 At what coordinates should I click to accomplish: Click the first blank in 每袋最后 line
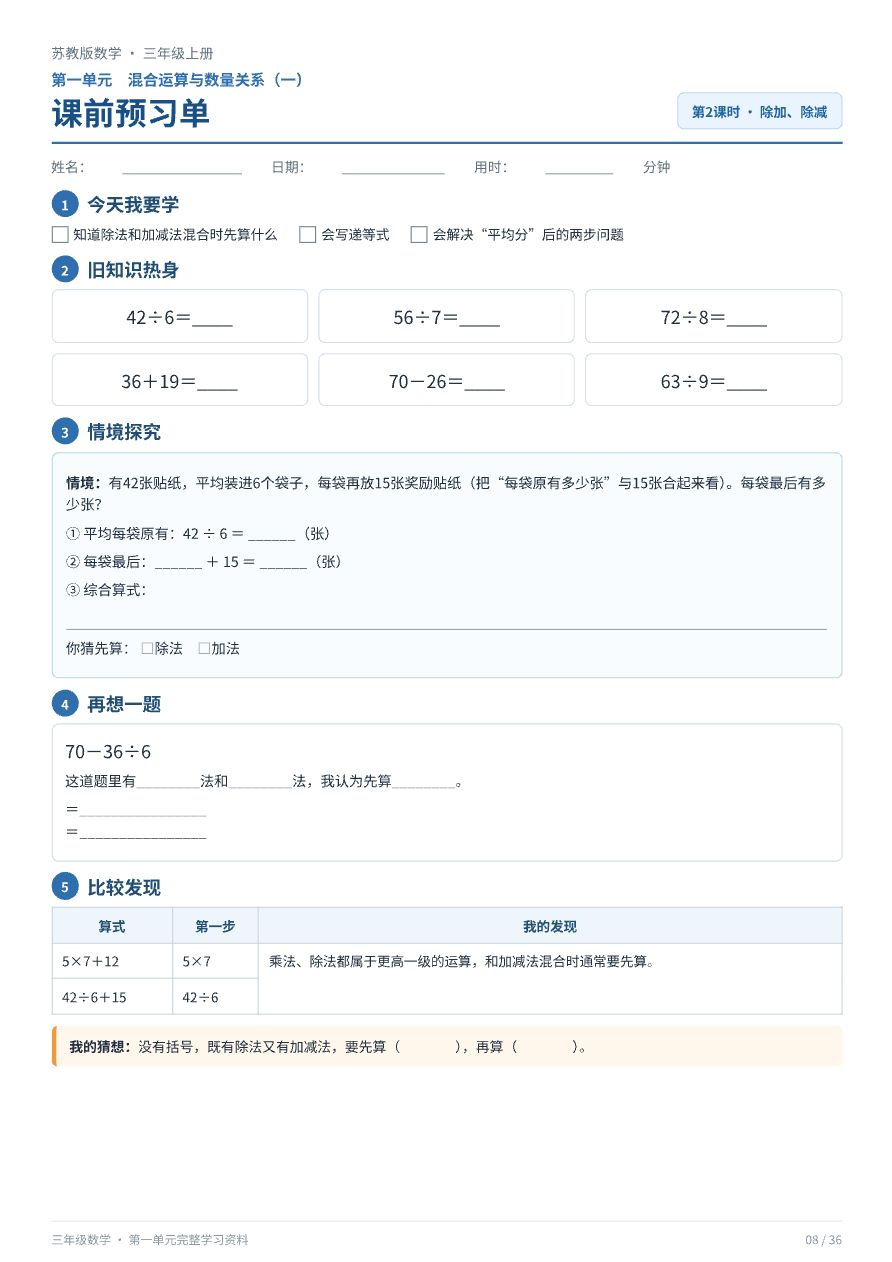pyautogui.click(x=179, y=562)
